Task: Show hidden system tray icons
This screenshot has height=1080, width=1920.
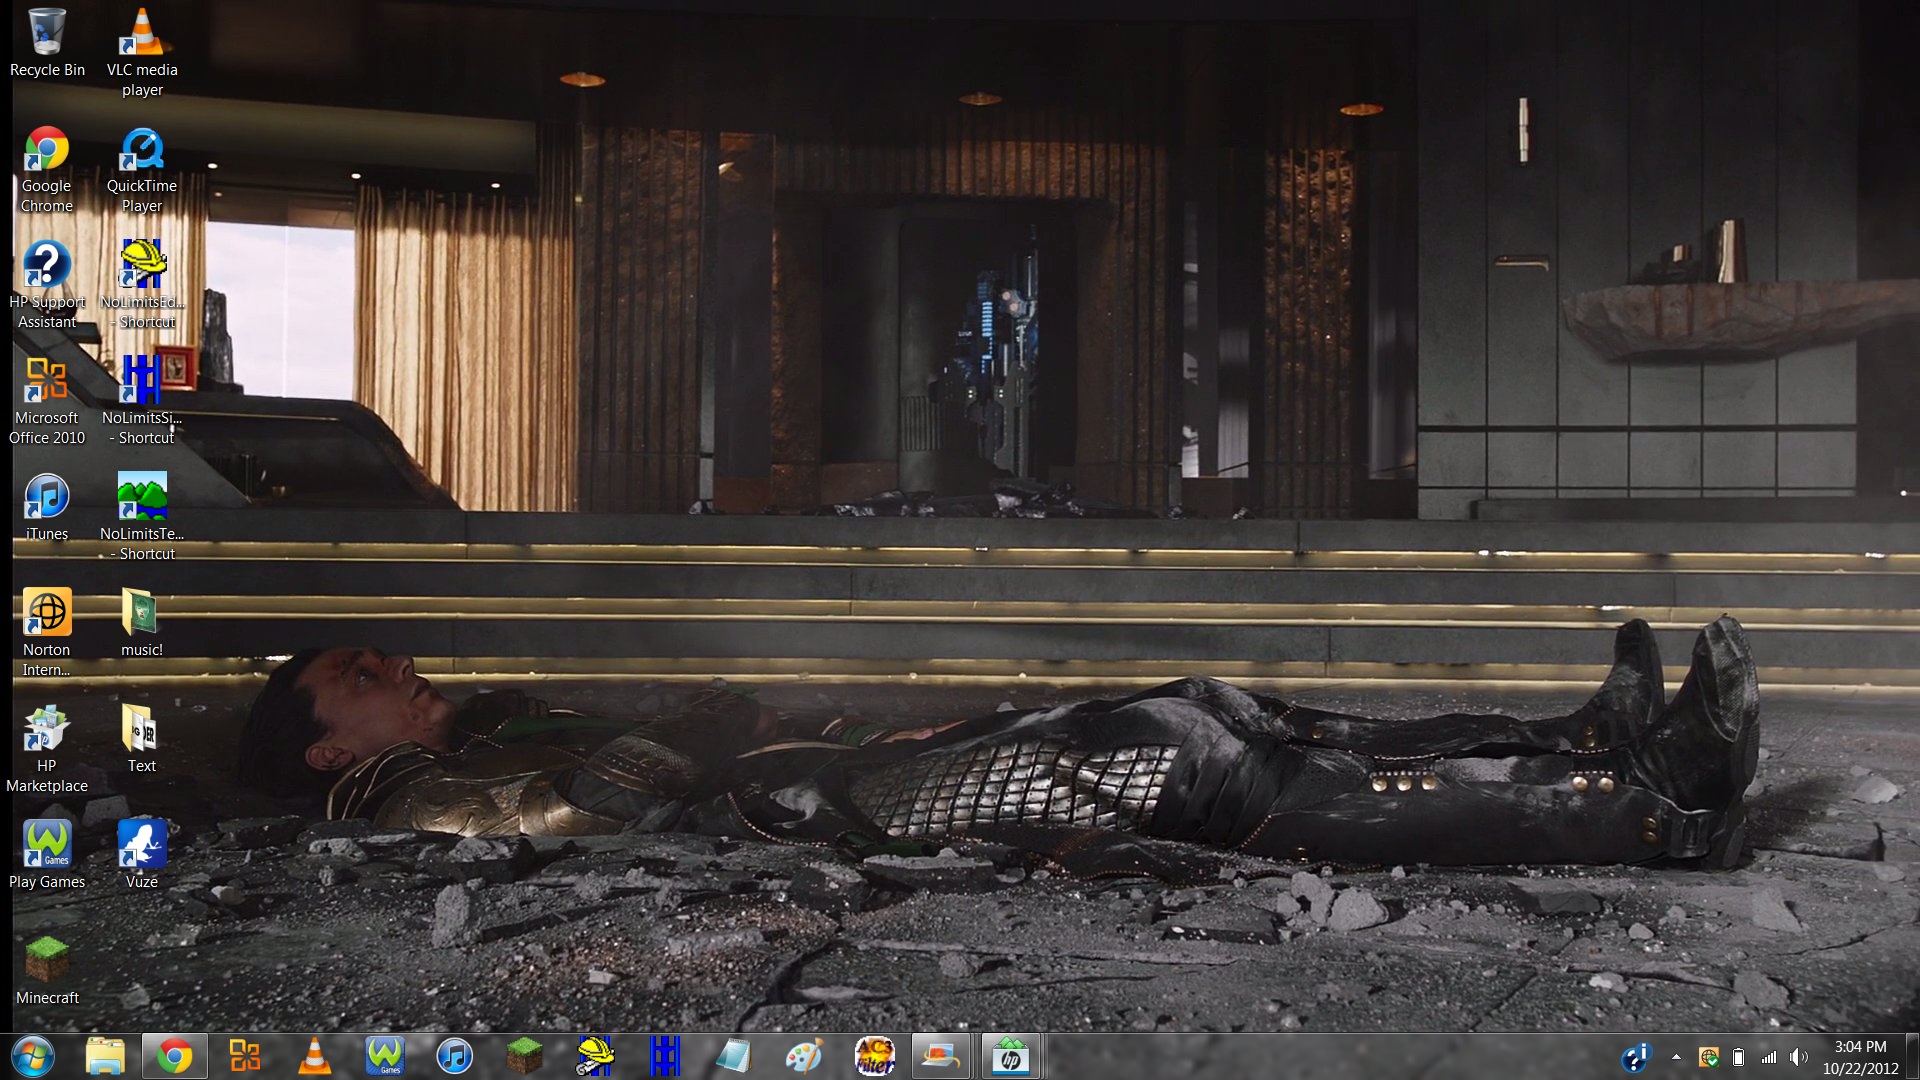Action: [x=1676, y=1057]
